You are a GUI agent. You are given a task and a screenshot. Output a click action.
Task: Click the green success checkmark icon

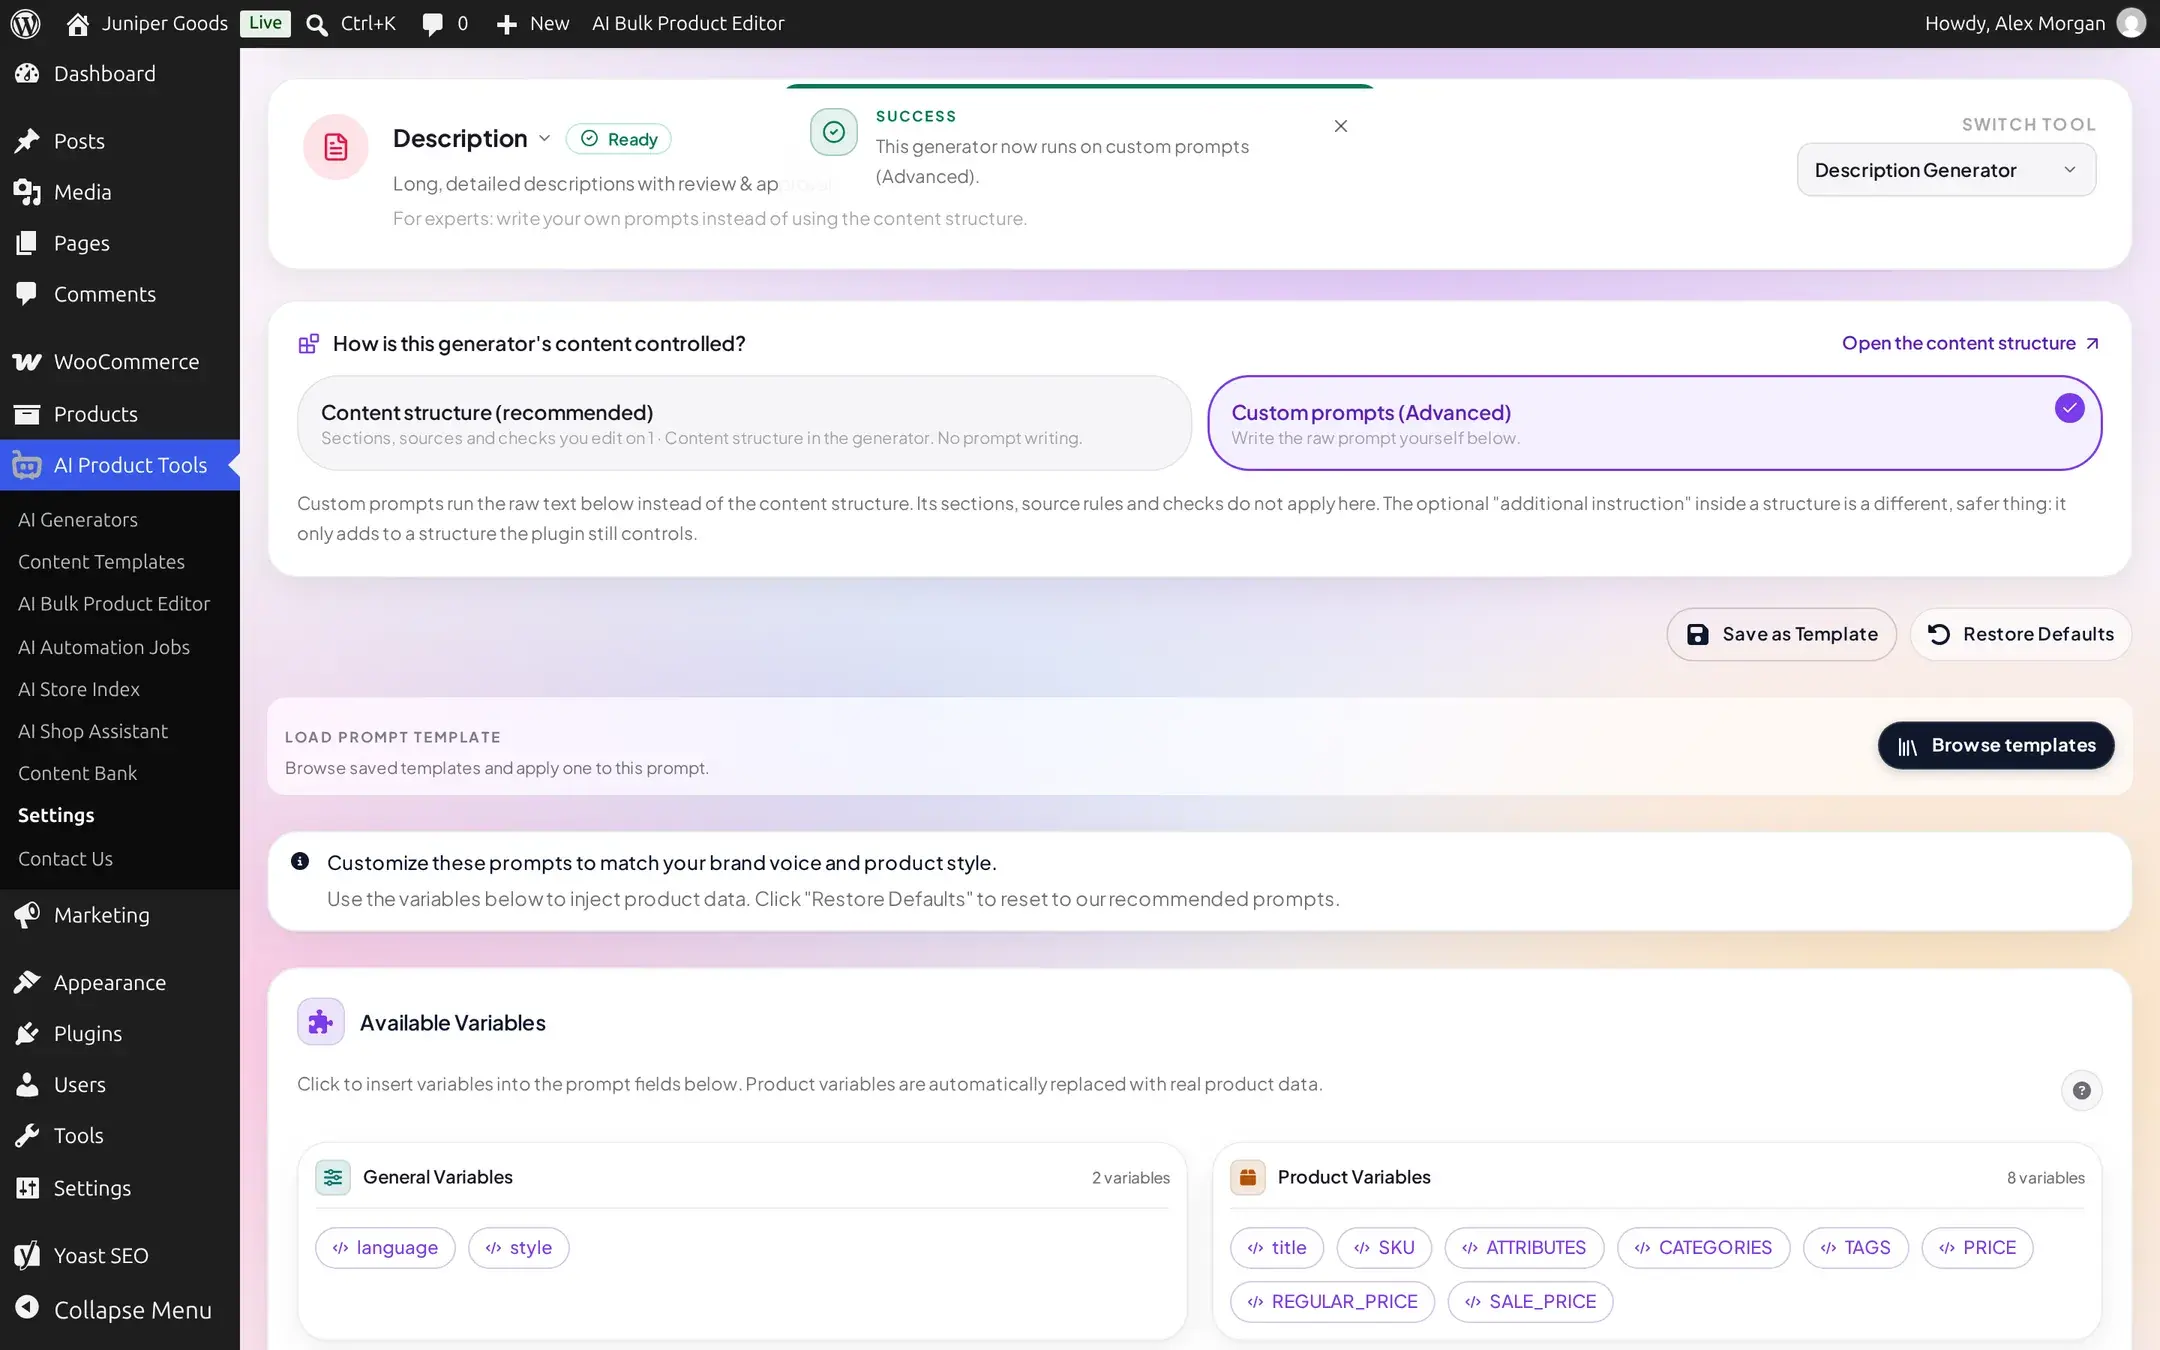[834, 132]
